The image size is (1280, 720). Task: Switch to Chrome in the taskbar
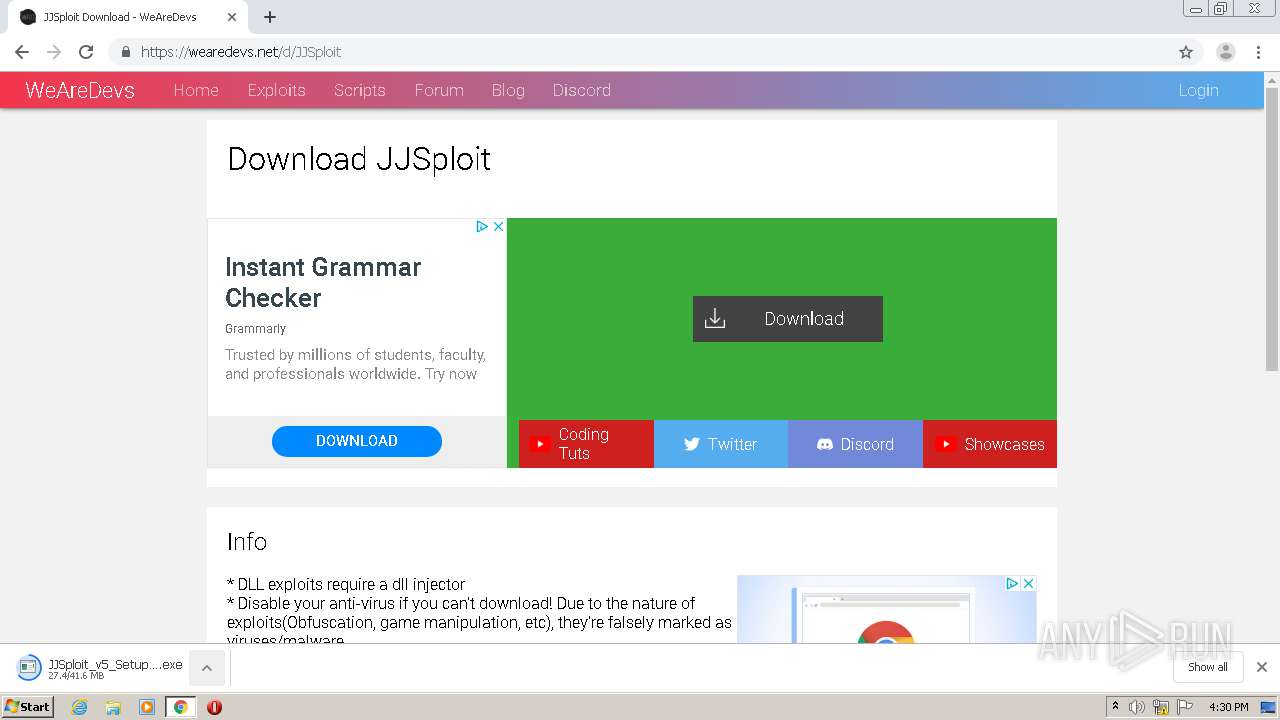coord(180,707)
